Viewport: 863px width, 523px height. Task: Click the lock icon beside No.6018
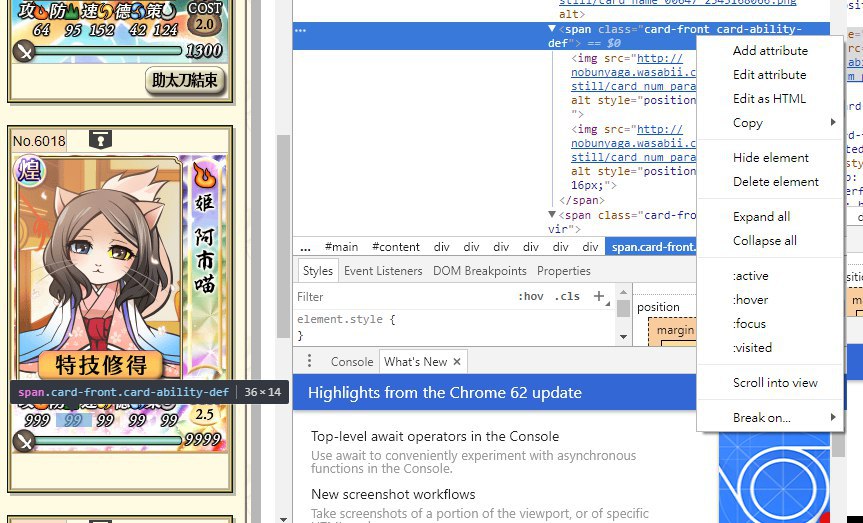100,140
